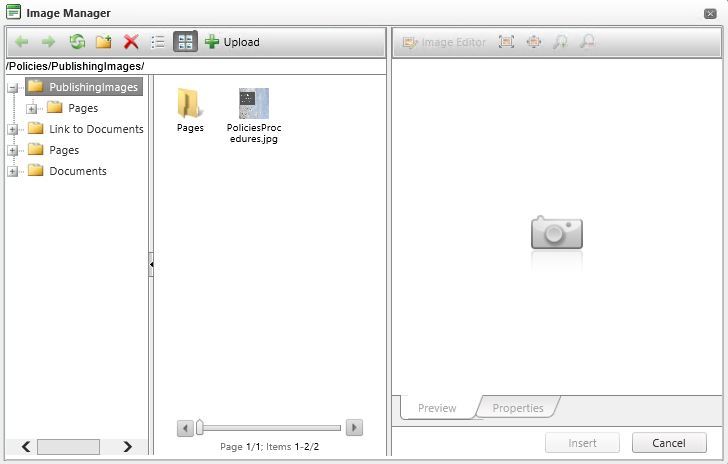The image size is (728, 464).
Task: Switch to thumbnails view mode
Action: (185, 42)
